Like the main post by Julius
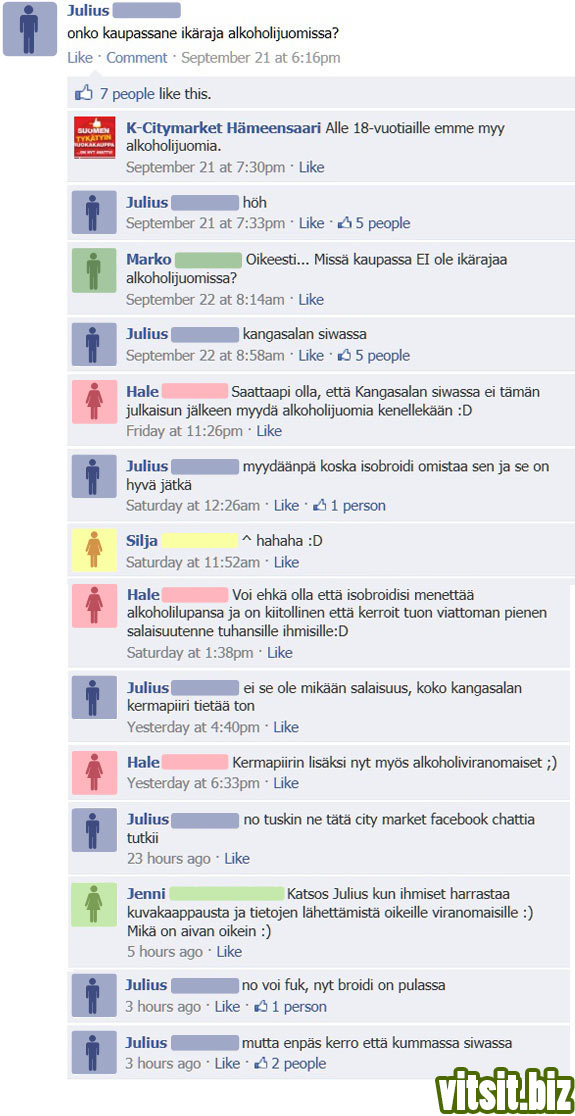 (x=80, y=58)
